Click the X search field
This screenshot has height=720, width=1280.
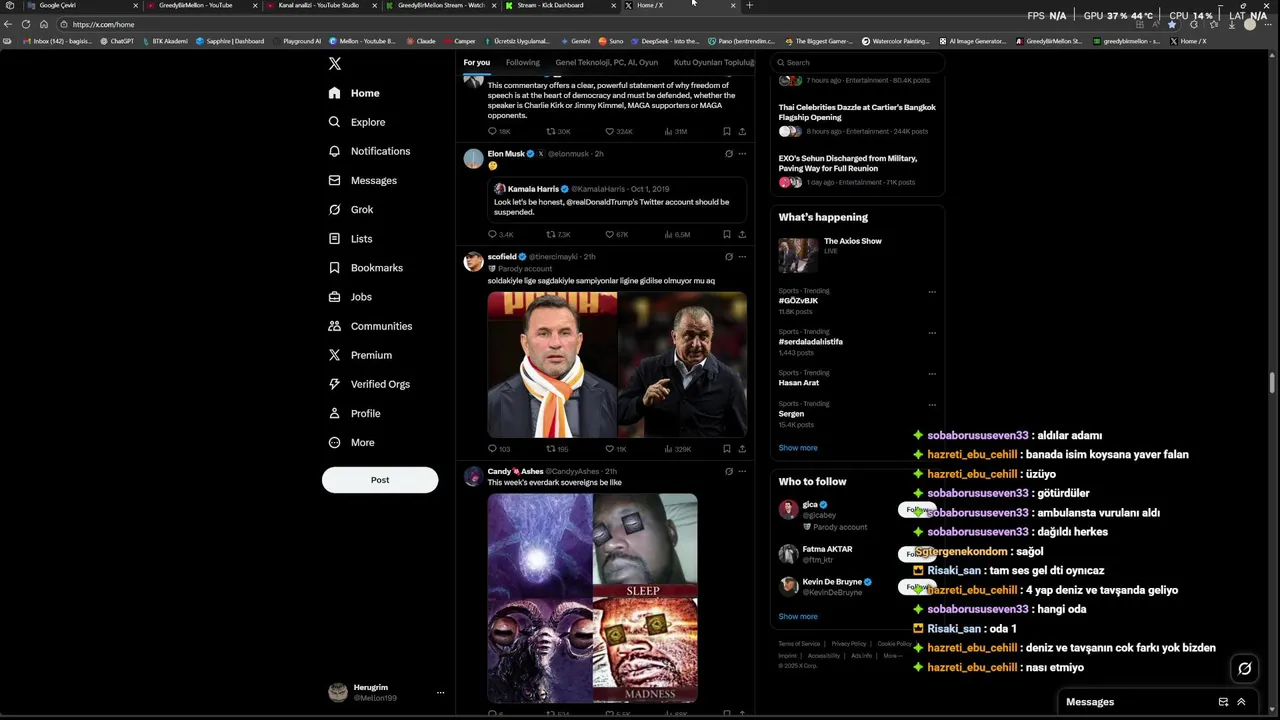(858, 62)
